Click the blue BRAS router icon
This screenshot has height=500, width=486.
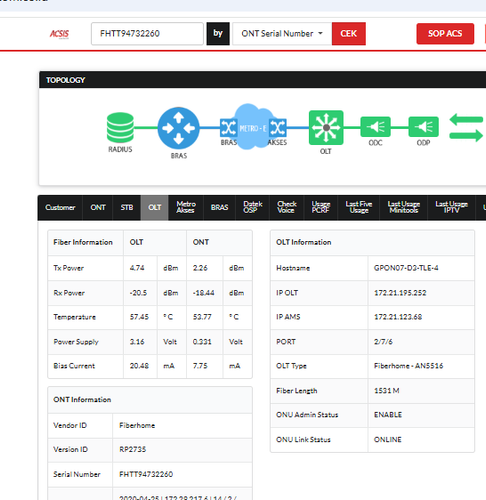pyautogui.click(x=179, y=128)
